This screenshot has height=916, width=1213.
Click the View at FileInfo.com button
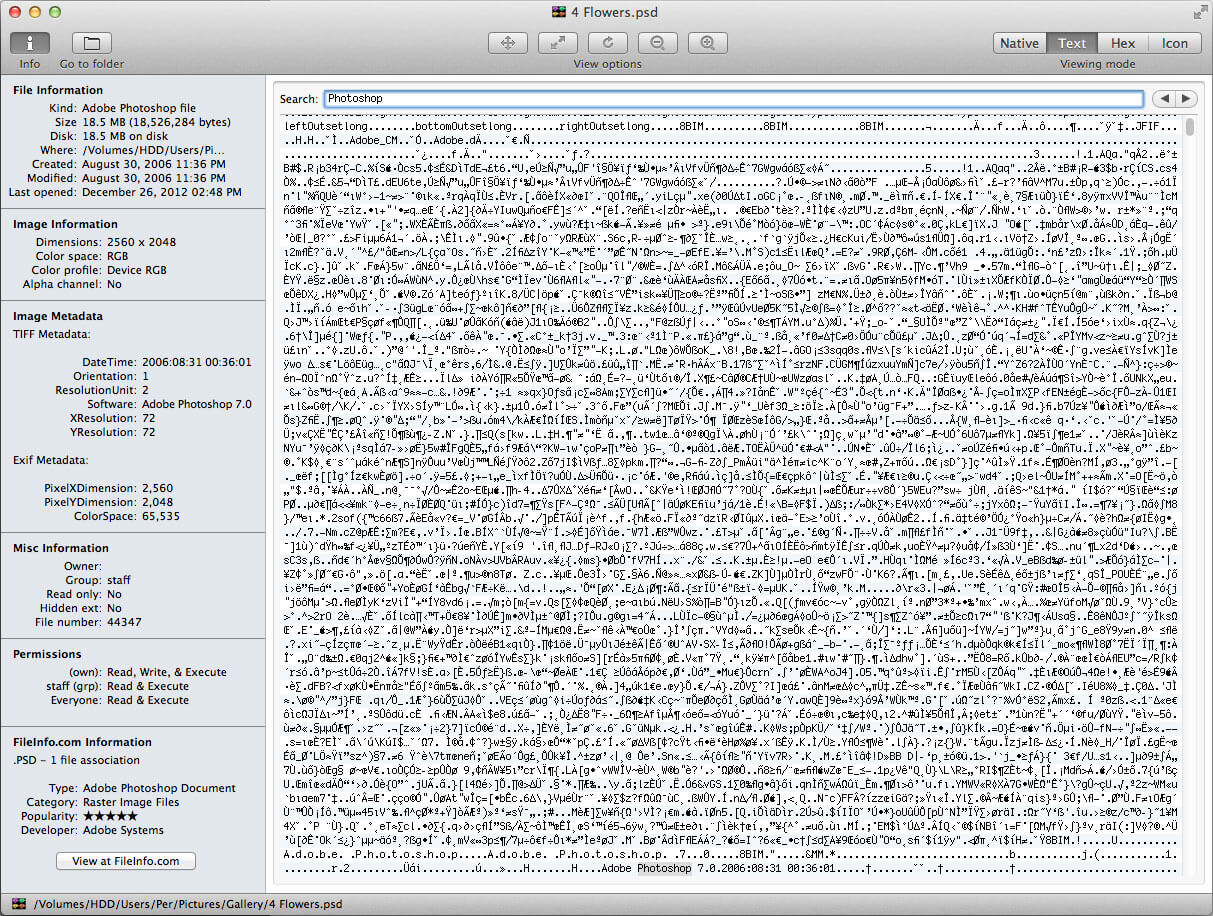[x=126, y=861]
